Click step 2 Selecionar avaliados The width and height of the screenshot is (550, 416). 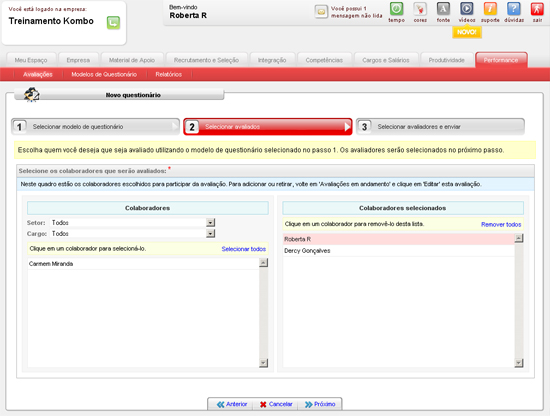pyautogui.click(x=268, y=127)
